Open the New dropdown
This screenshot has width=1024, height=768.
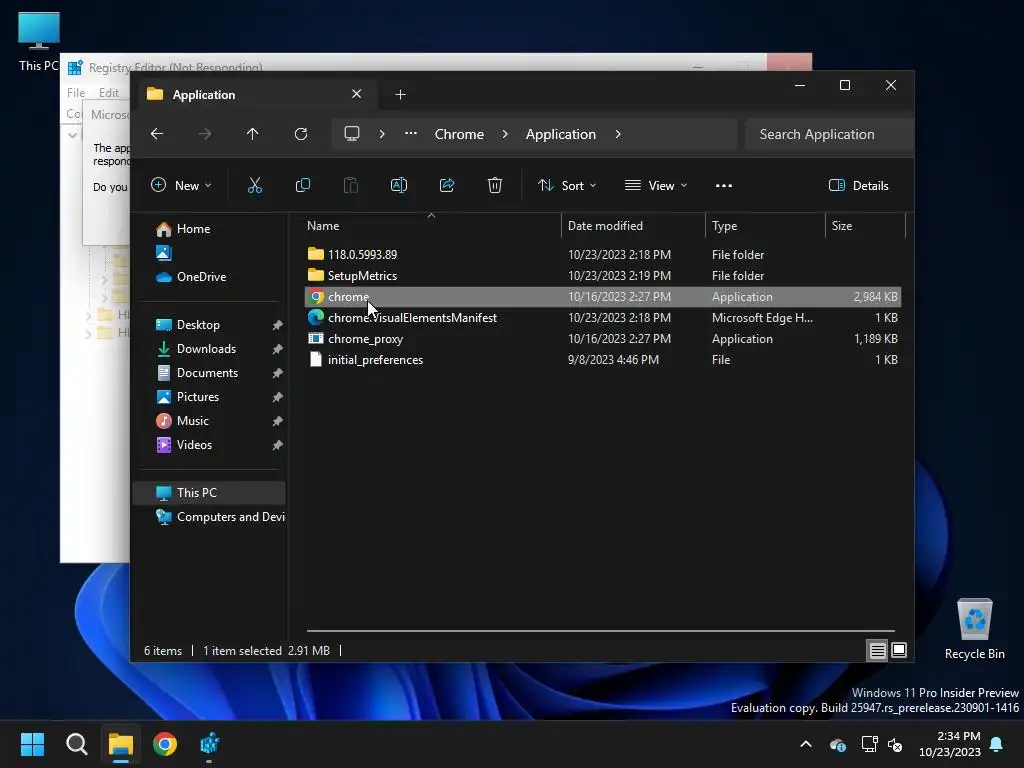coord(181,185)
